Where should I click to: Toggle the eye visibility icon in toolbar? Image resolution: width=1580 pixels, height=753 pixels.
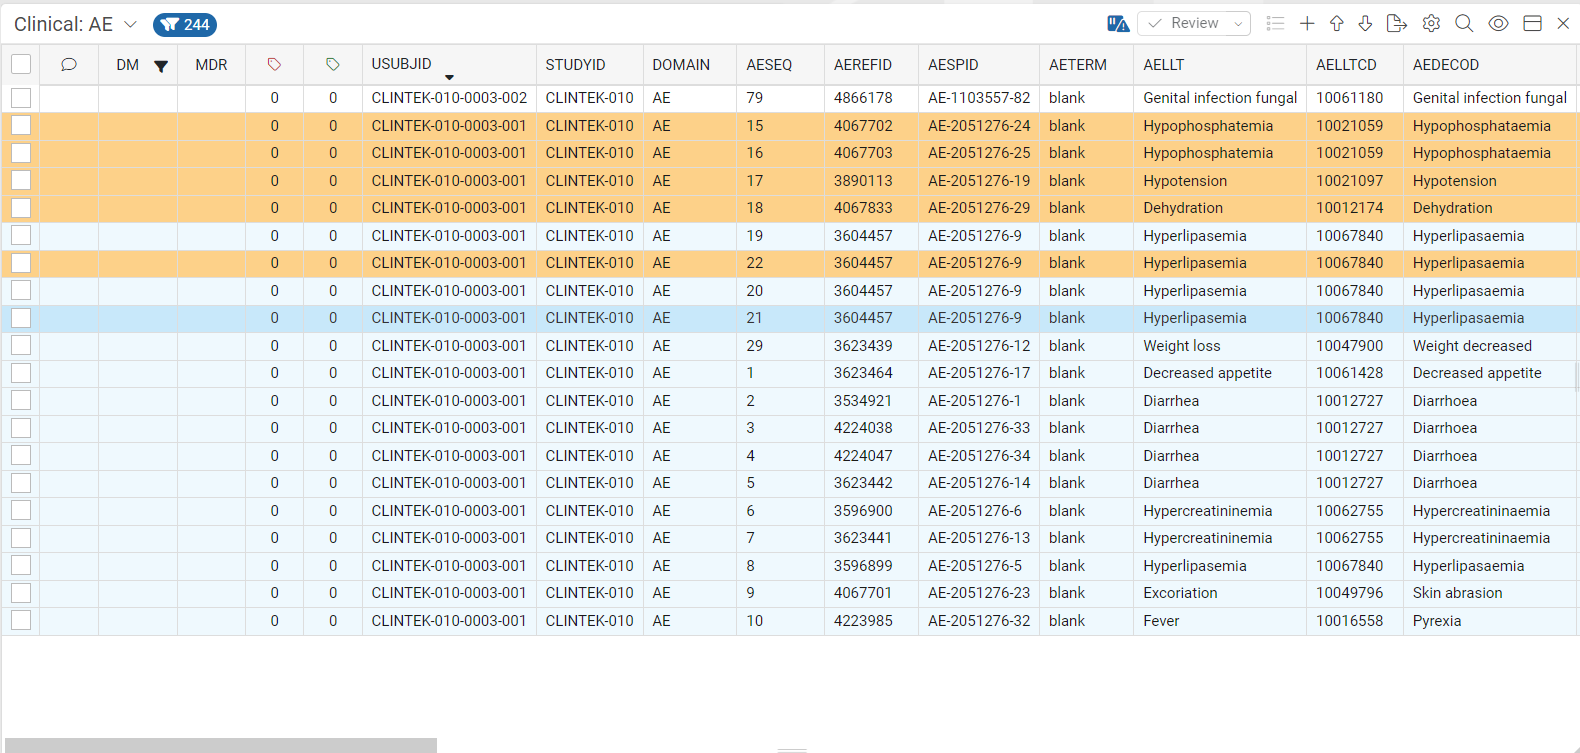tap(1498, 24)
